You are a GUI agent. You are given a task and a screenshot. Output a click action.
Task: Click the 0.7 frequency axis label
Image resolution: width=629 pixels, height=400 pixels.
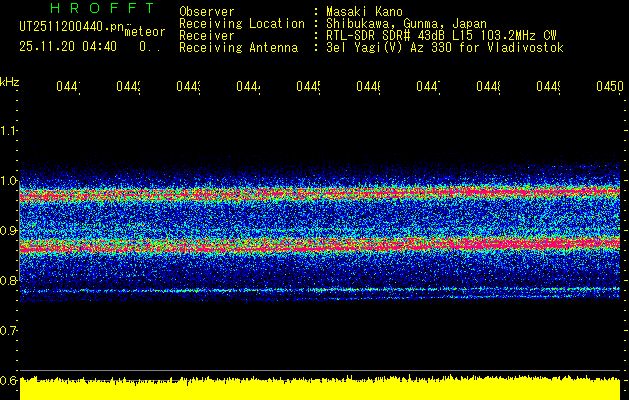[10, 330]
